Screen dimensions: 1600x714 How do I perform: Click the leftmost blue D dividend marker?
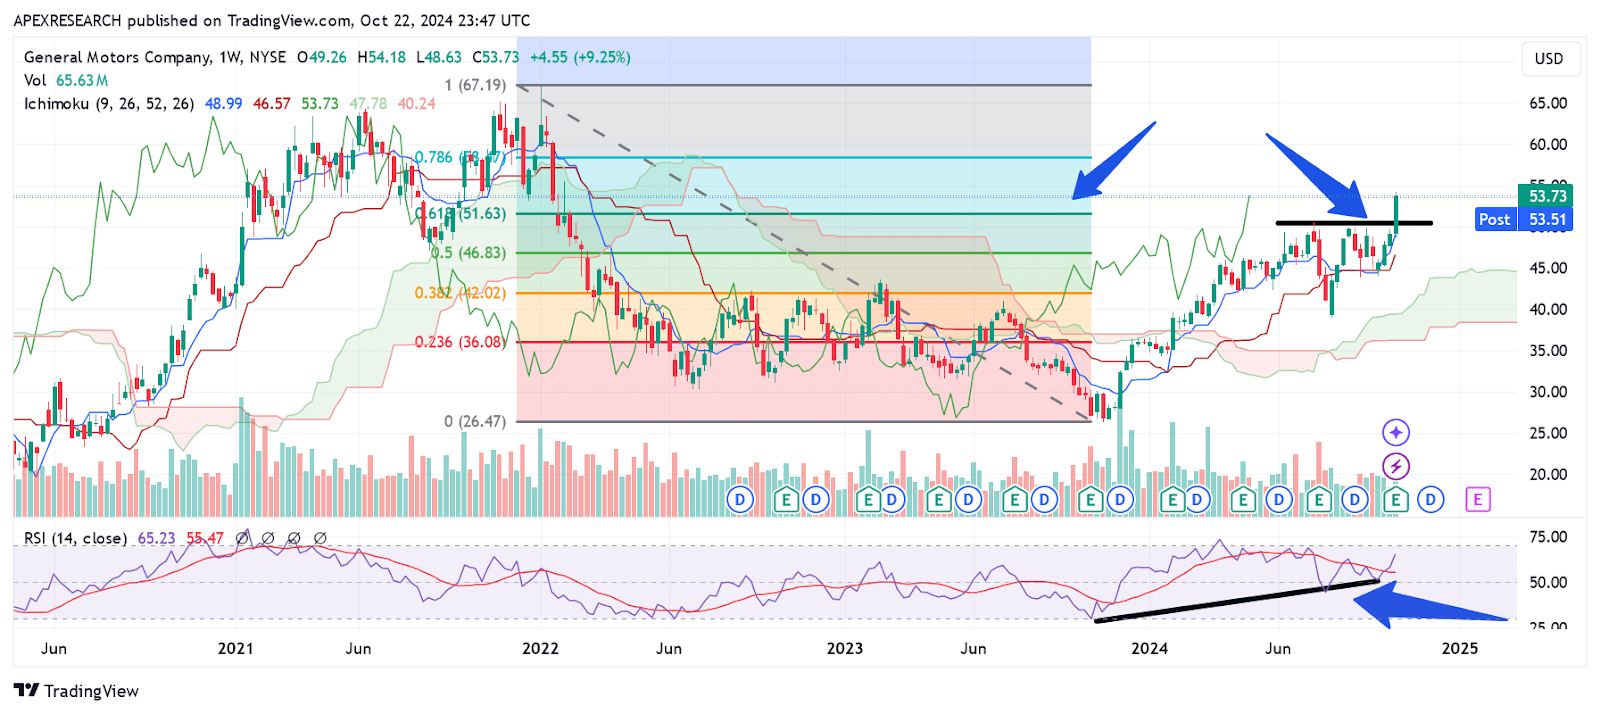point(740,499)
